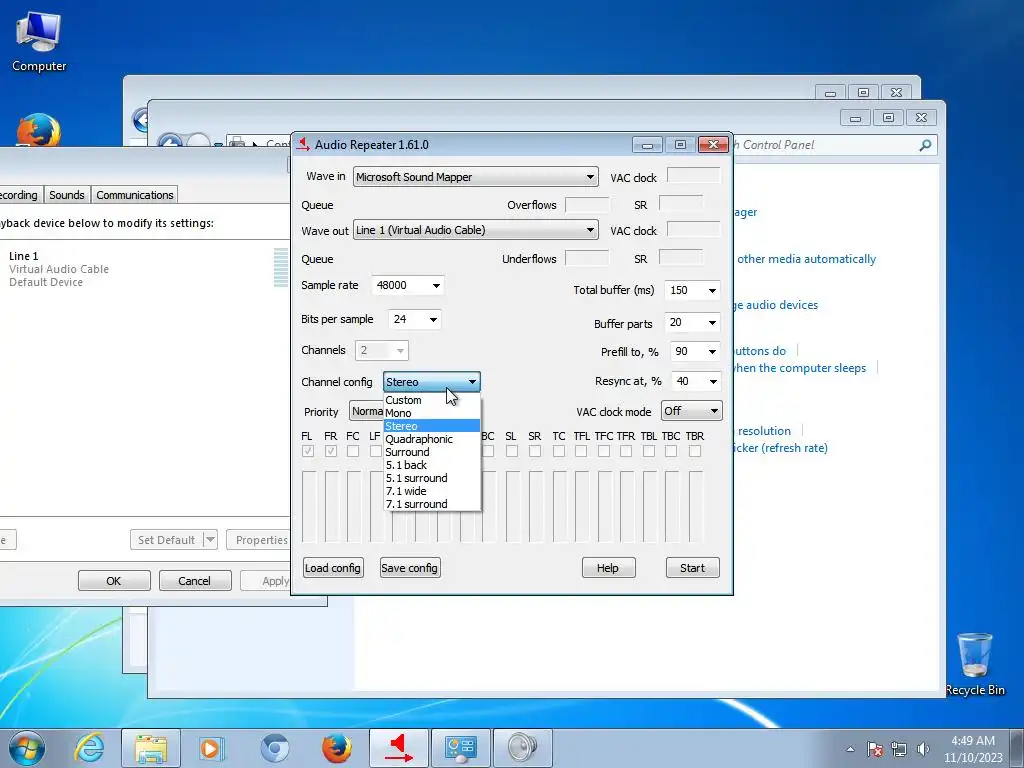The image size is (1024, 768).
Task: Choose 7.1 surround channel config
Action: 432,504
